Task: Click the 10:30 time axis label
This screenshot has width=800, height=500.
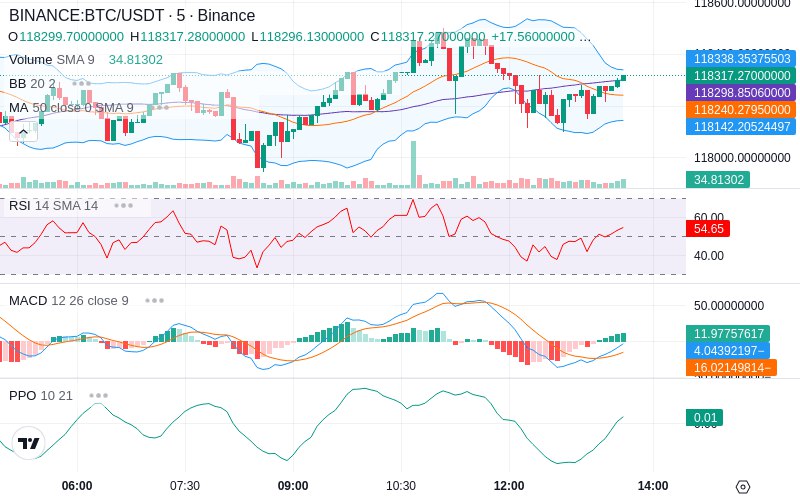Action: point(401,486)
